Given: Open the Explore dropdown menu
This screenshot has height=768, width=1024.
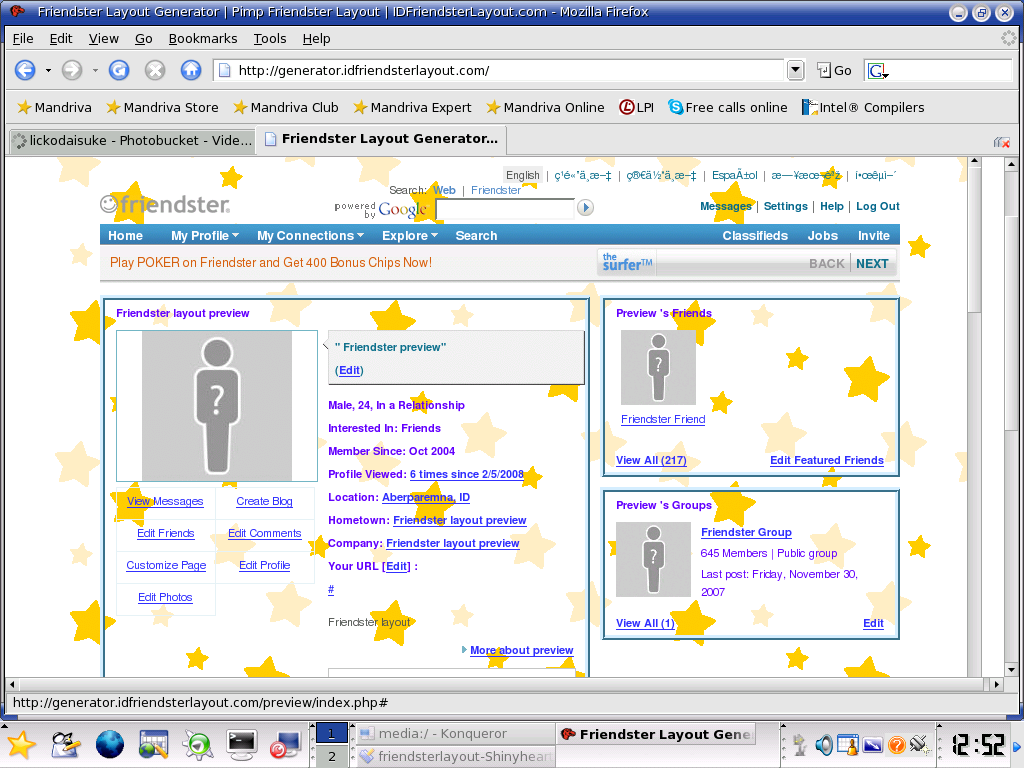Looking at the screenshot, I should tap(409, 235).
